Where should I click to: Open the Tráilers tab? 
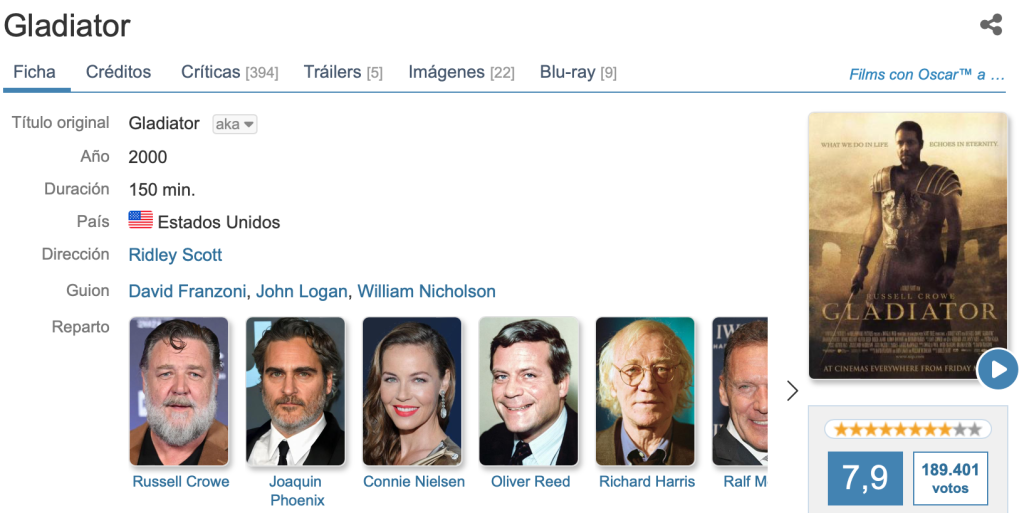[343, 72]
